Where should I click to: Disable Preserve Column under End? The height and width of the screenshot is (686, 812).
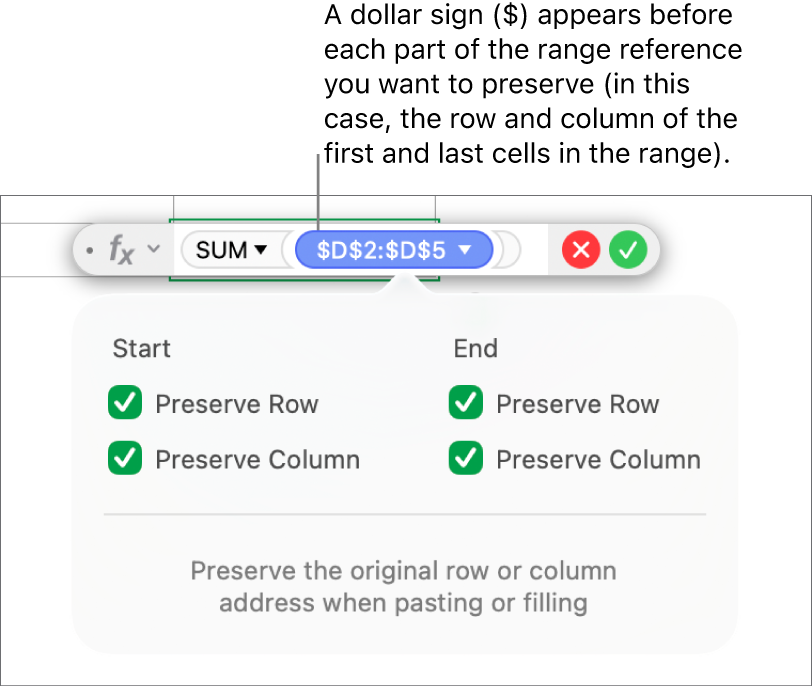click(x=465, y=460)
